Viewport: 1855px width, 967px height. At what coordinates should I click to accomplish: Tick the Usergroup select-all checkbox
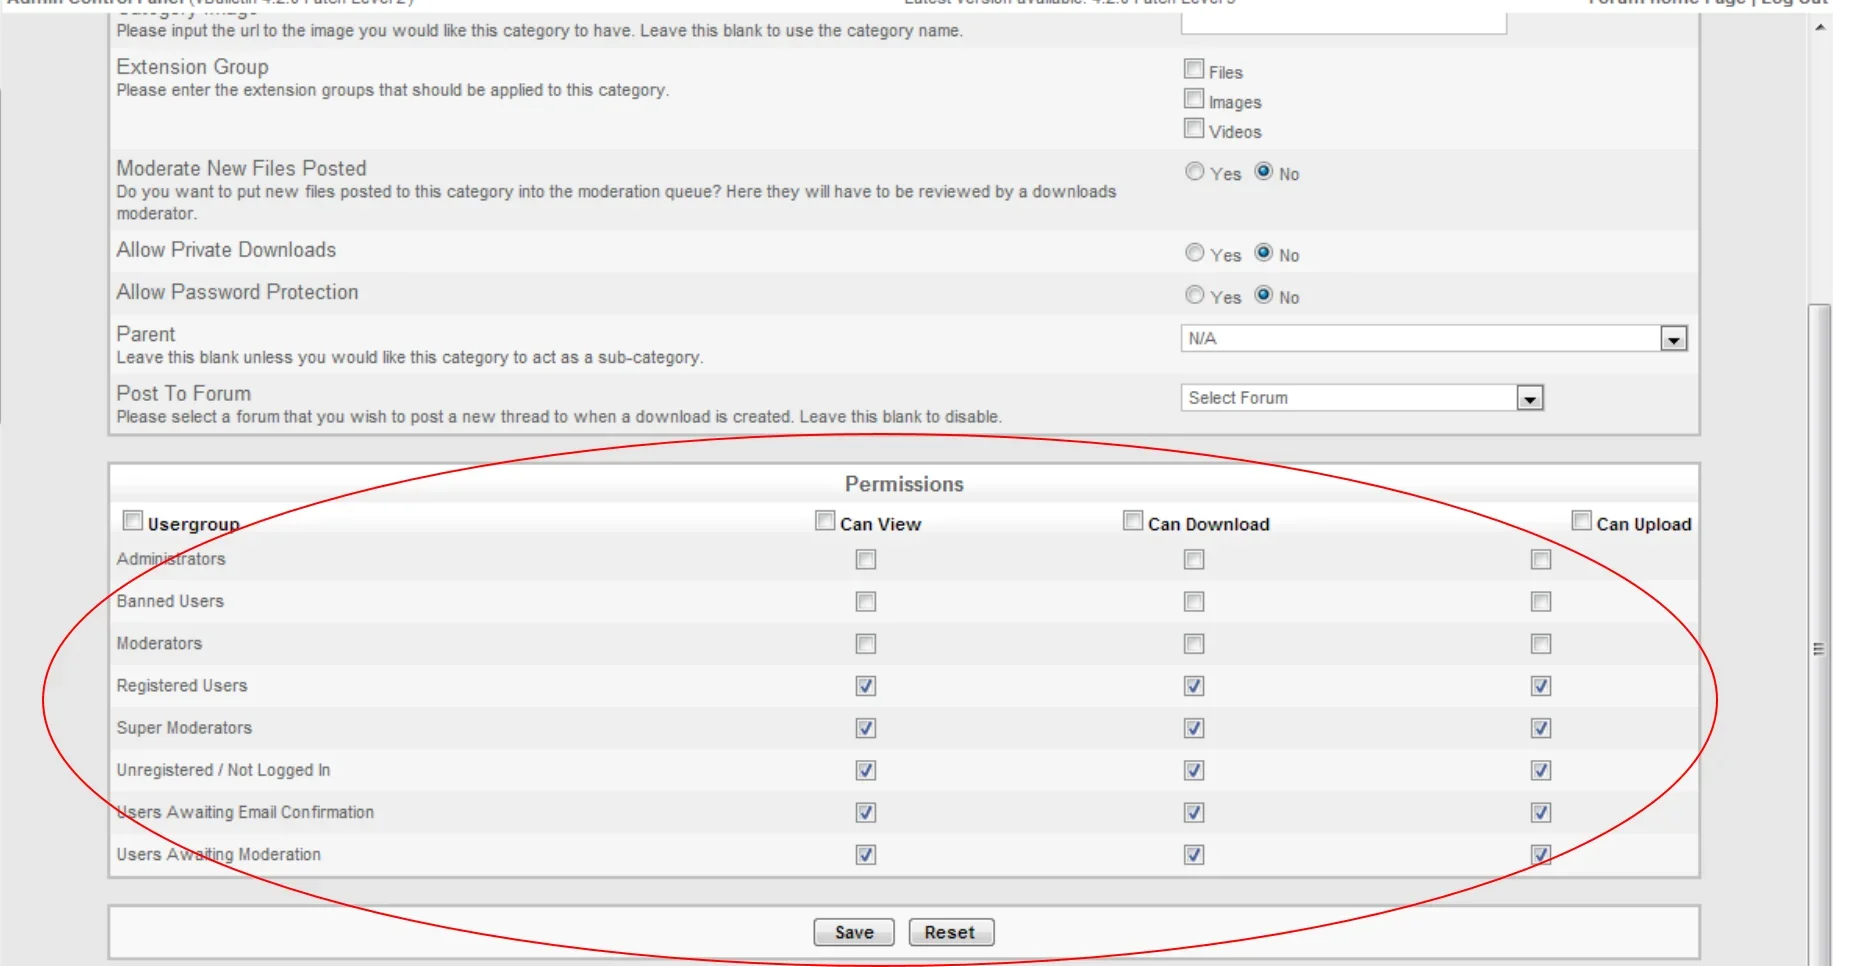(x=132, y=521)
